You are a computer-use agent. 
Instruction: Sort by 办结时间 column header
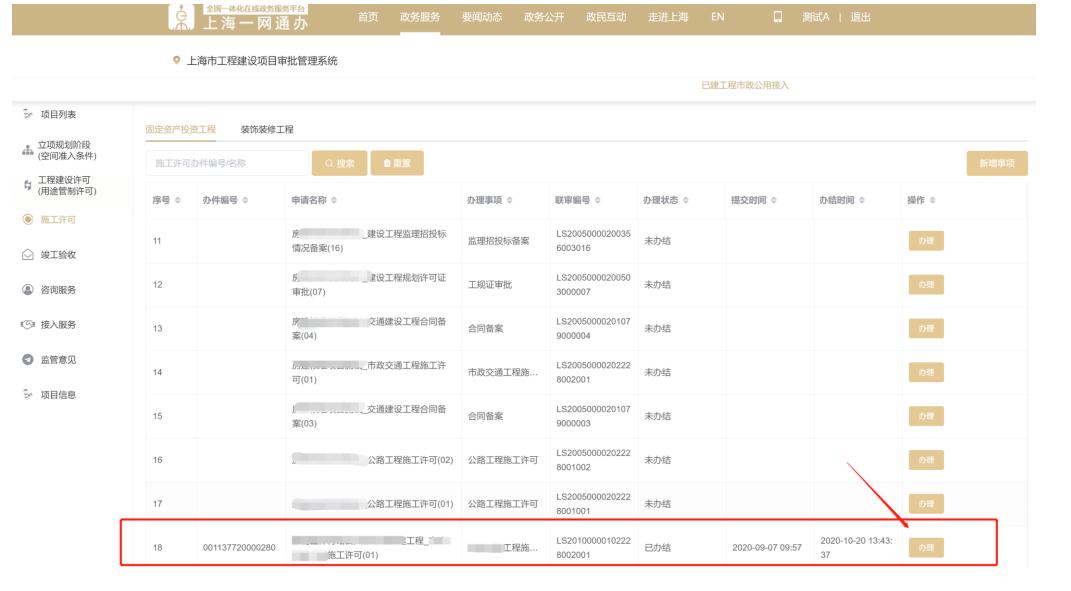pyautogui.click(x=844, y=200)
